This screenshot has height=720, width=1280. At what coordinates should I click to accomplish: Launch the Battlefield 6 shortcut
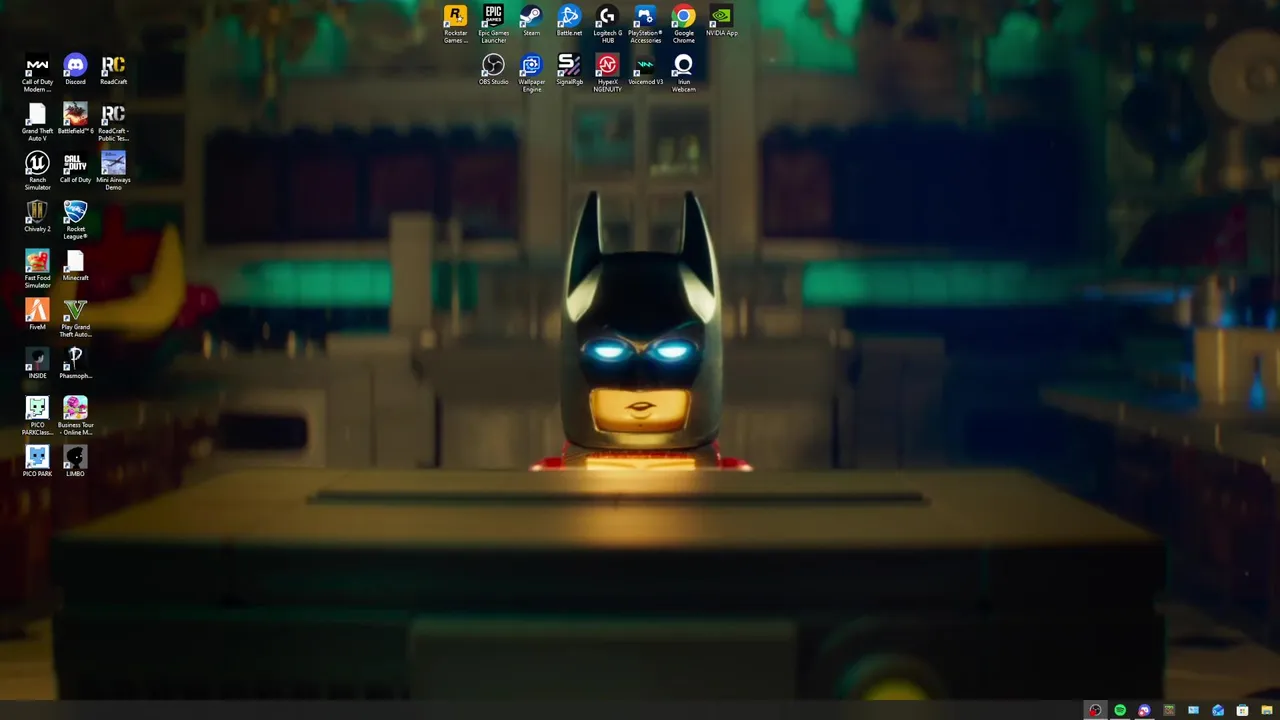click(75, 119)
